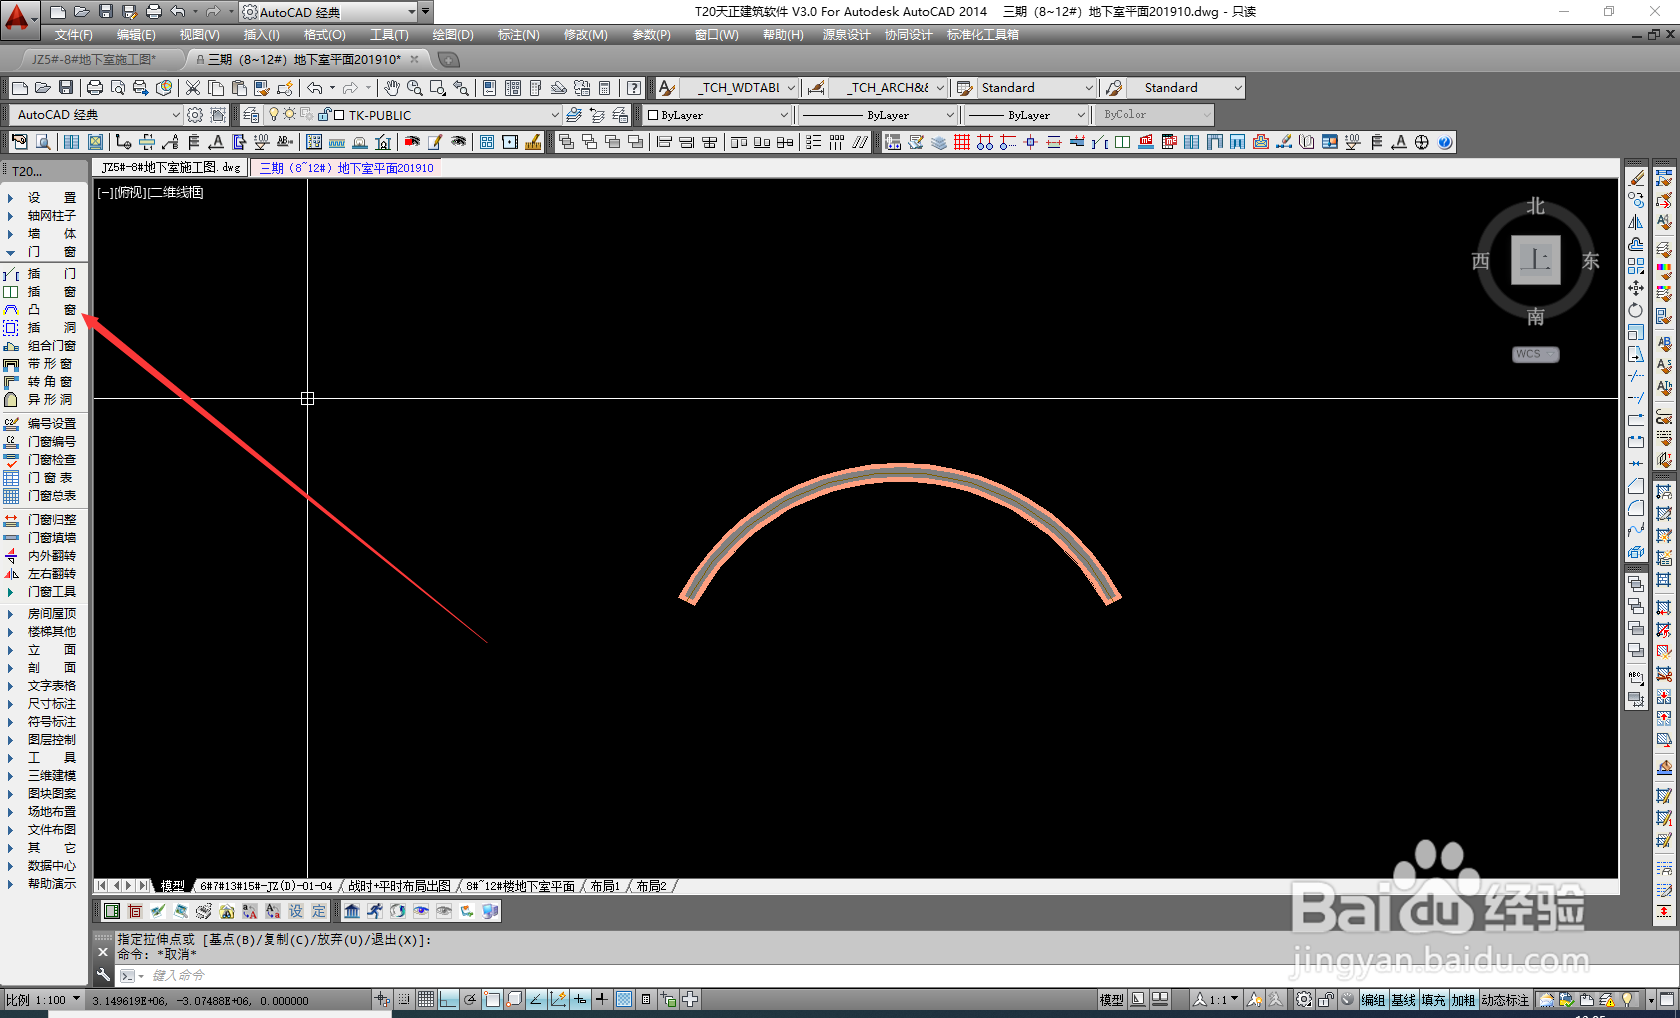1680x1018 pixels.
Task: Click 门窗总表 command
Action: [40, 496]
